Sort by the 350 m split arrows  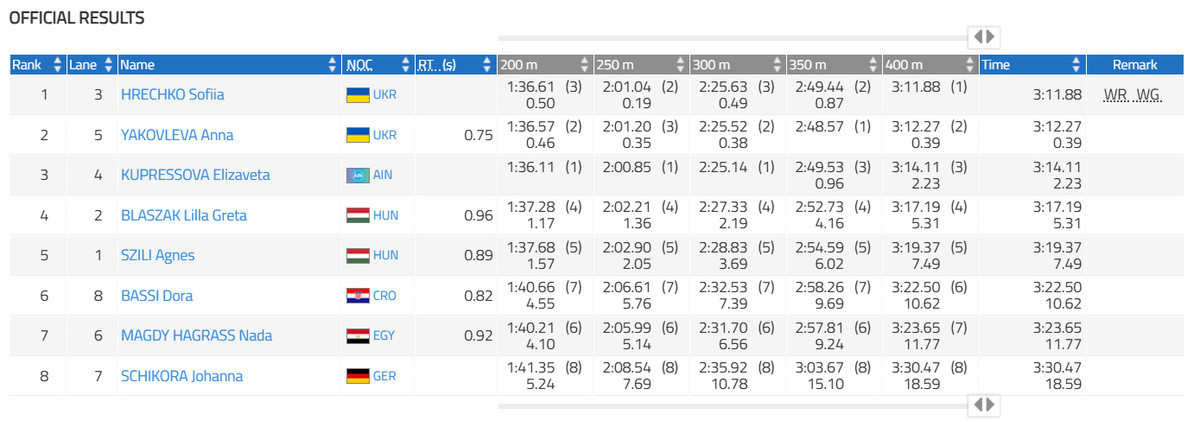pos(873,65)
